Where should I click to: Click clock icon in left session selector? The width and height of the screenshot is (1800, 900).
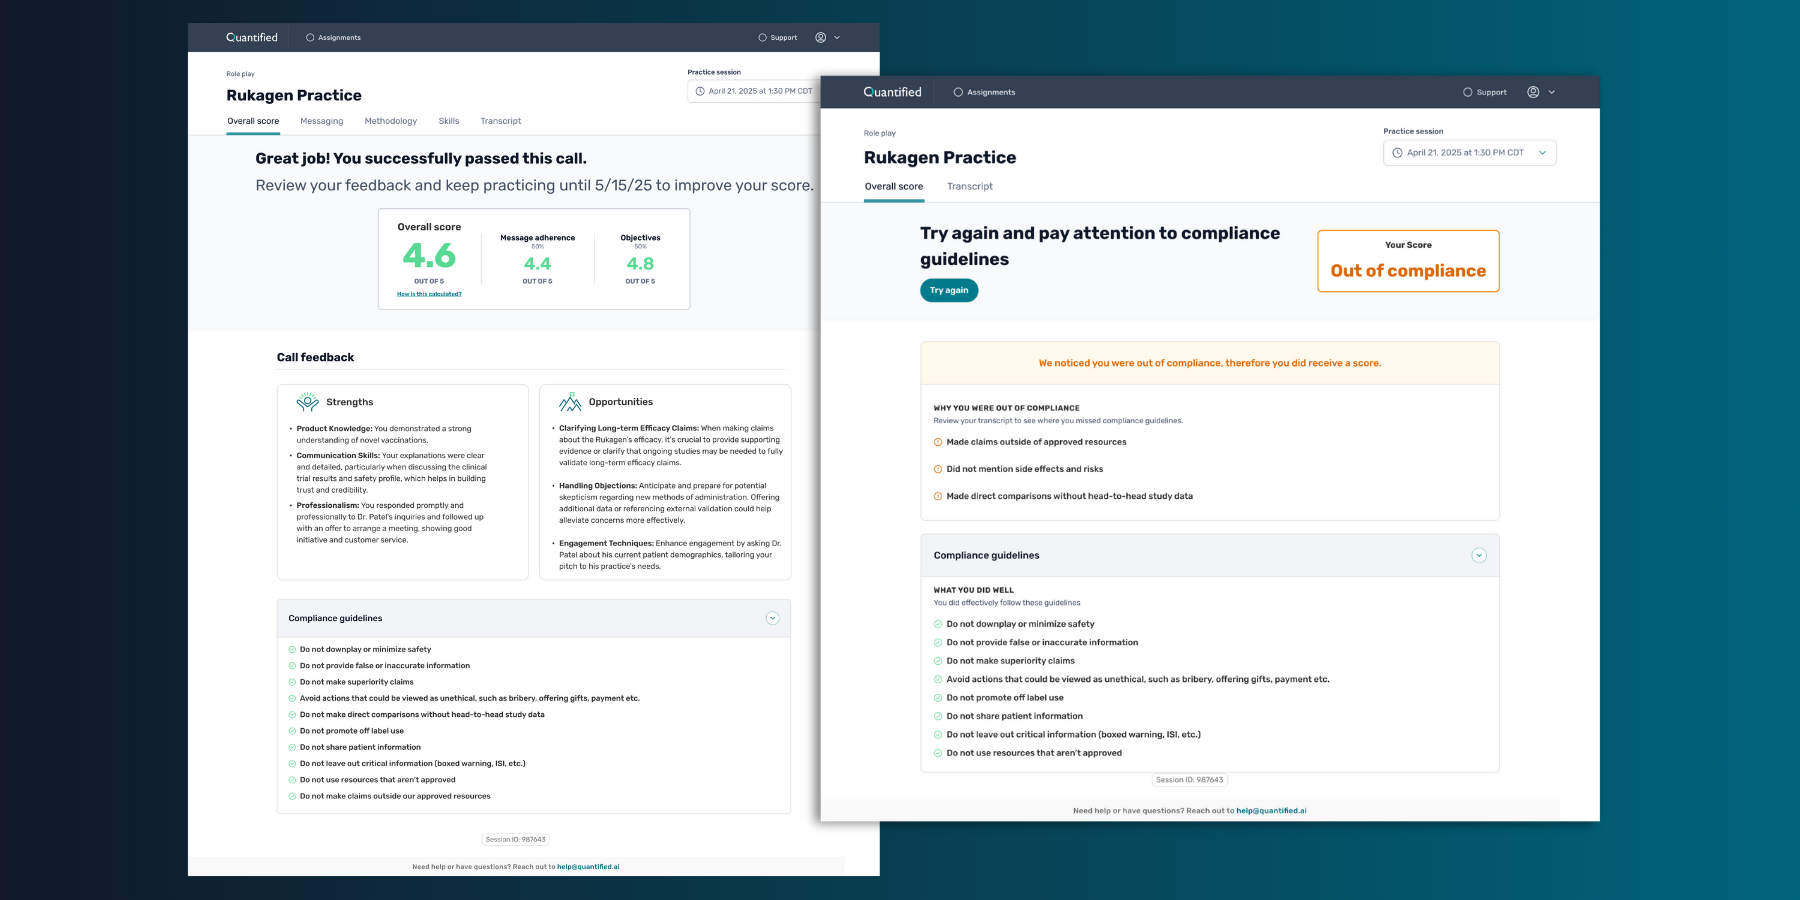[x=700, y=91]
